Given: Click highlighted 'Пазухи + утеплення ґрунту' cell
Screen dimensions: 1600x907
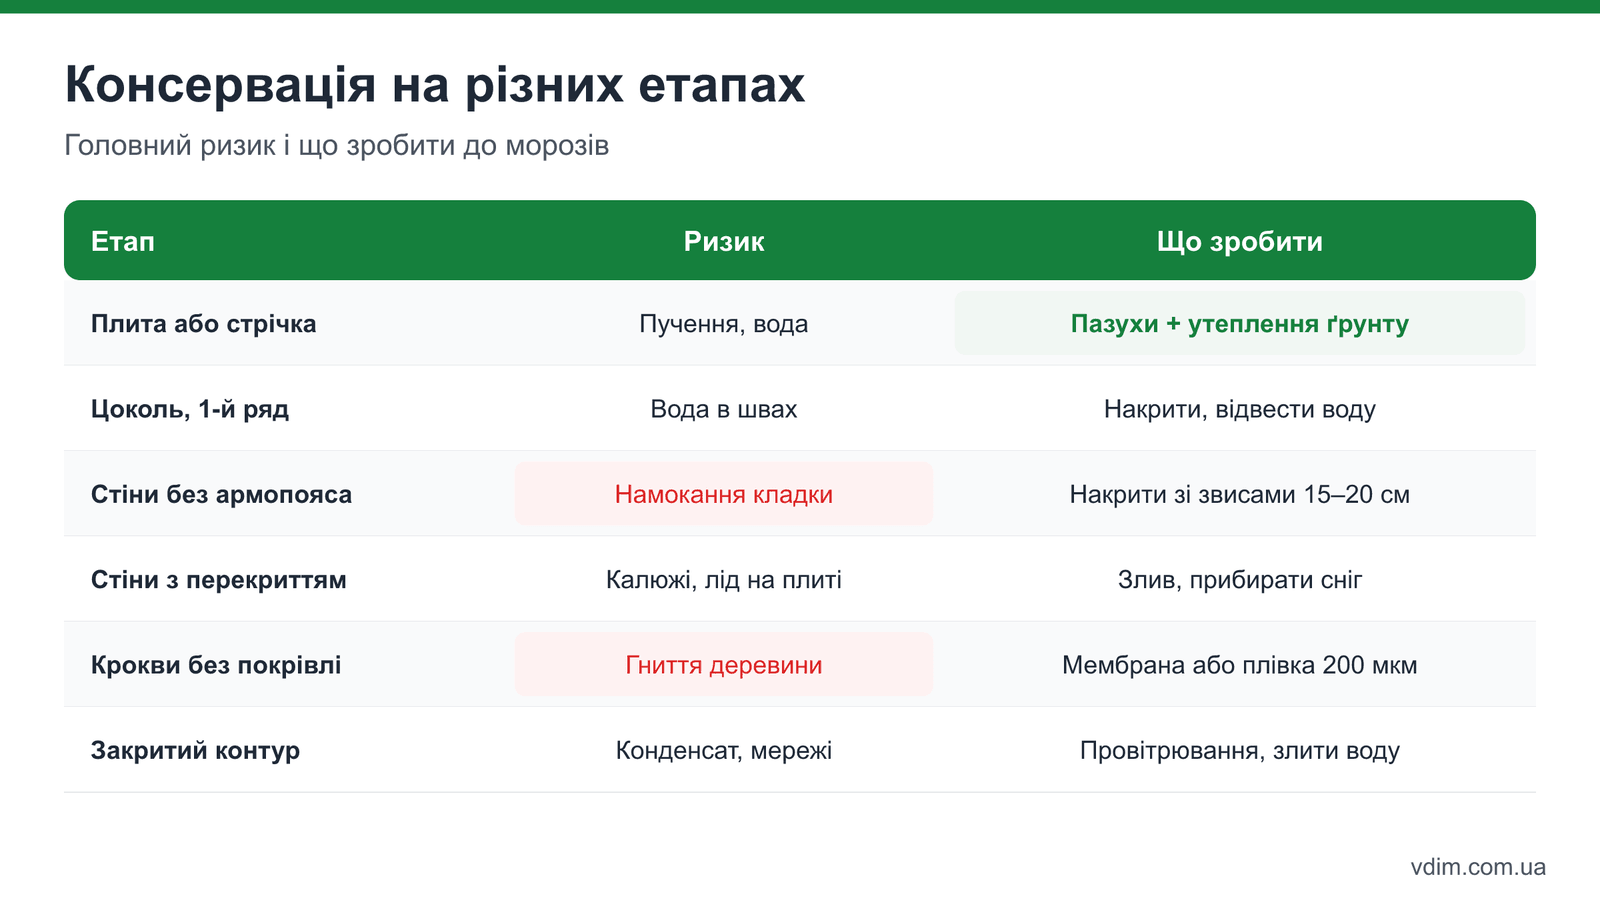Looking at the screenshot, I should [x=1240, y=323].
